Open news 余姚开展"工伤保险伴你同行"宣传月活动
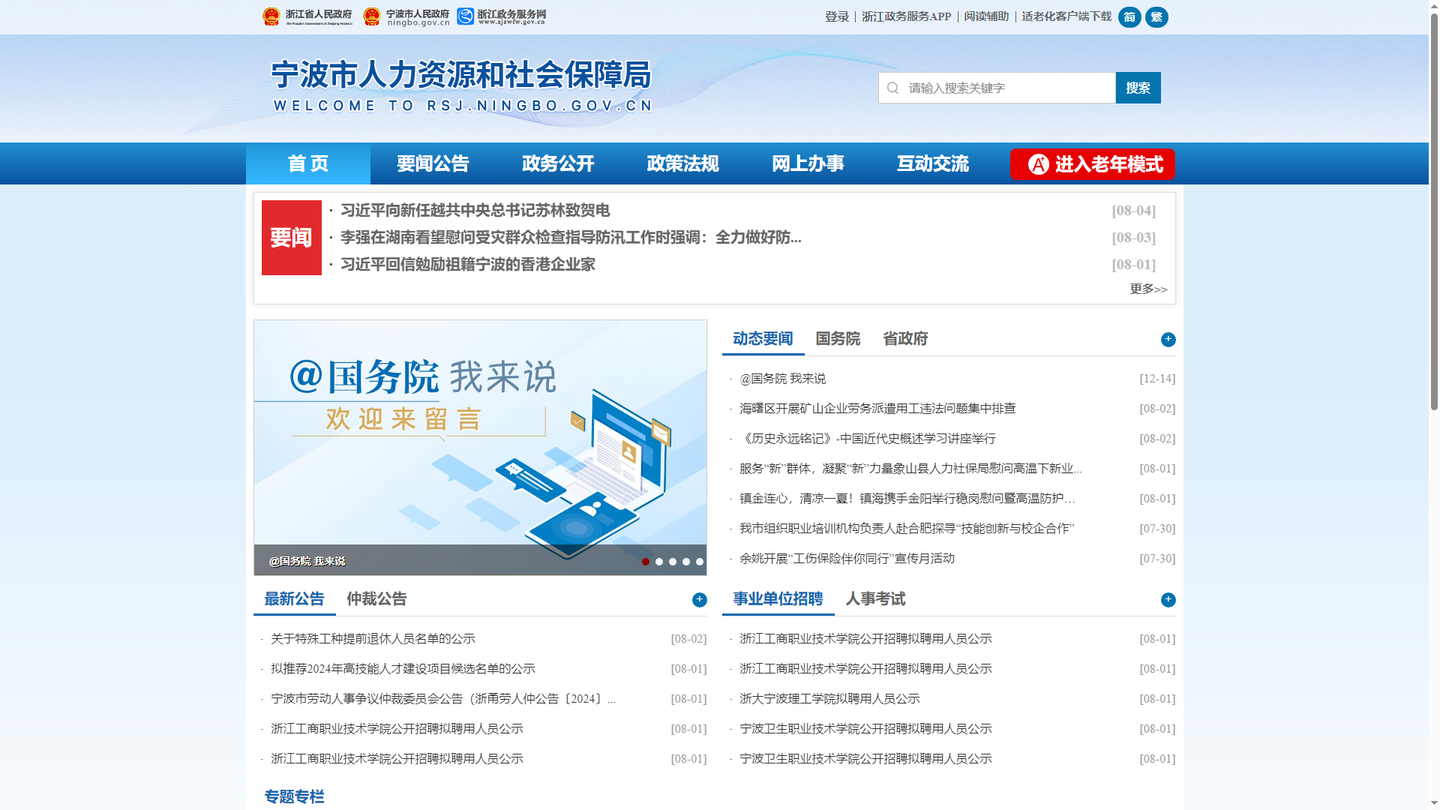This screenshot has width=1440, height=810. 847,559
